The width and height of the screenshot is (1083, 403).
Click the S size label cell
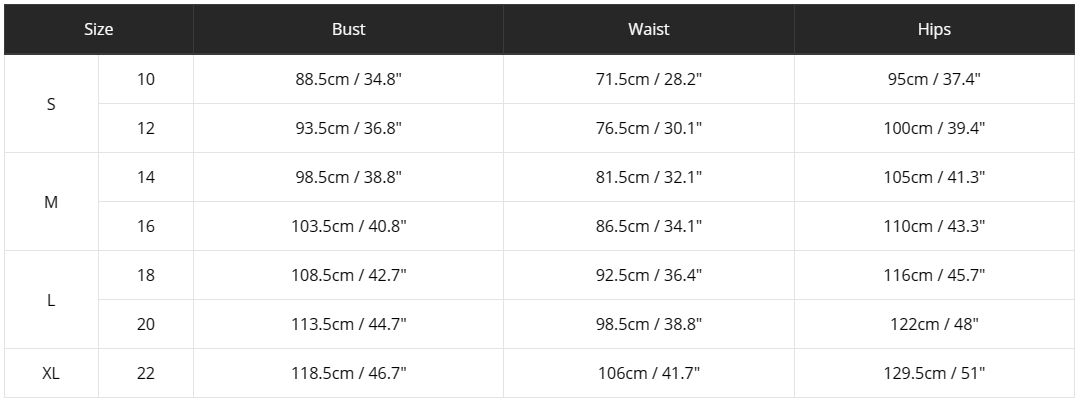click(51, 104)
